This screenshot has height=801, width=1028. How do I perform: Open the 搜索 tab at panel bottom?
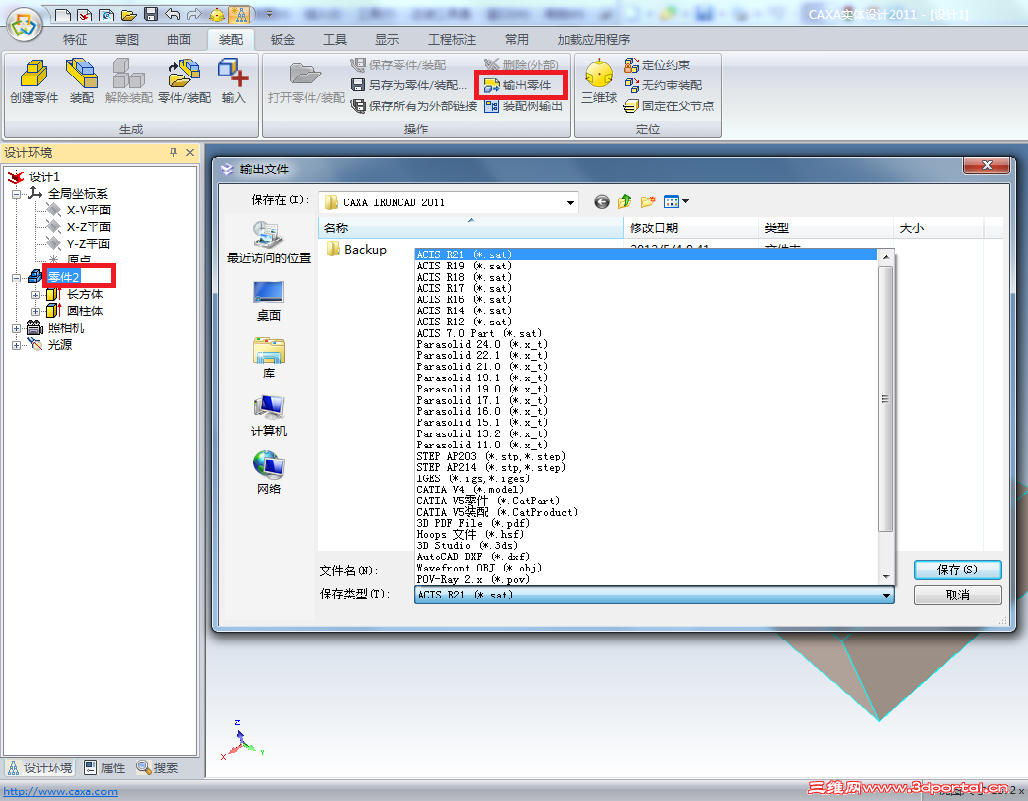point(157,768)
